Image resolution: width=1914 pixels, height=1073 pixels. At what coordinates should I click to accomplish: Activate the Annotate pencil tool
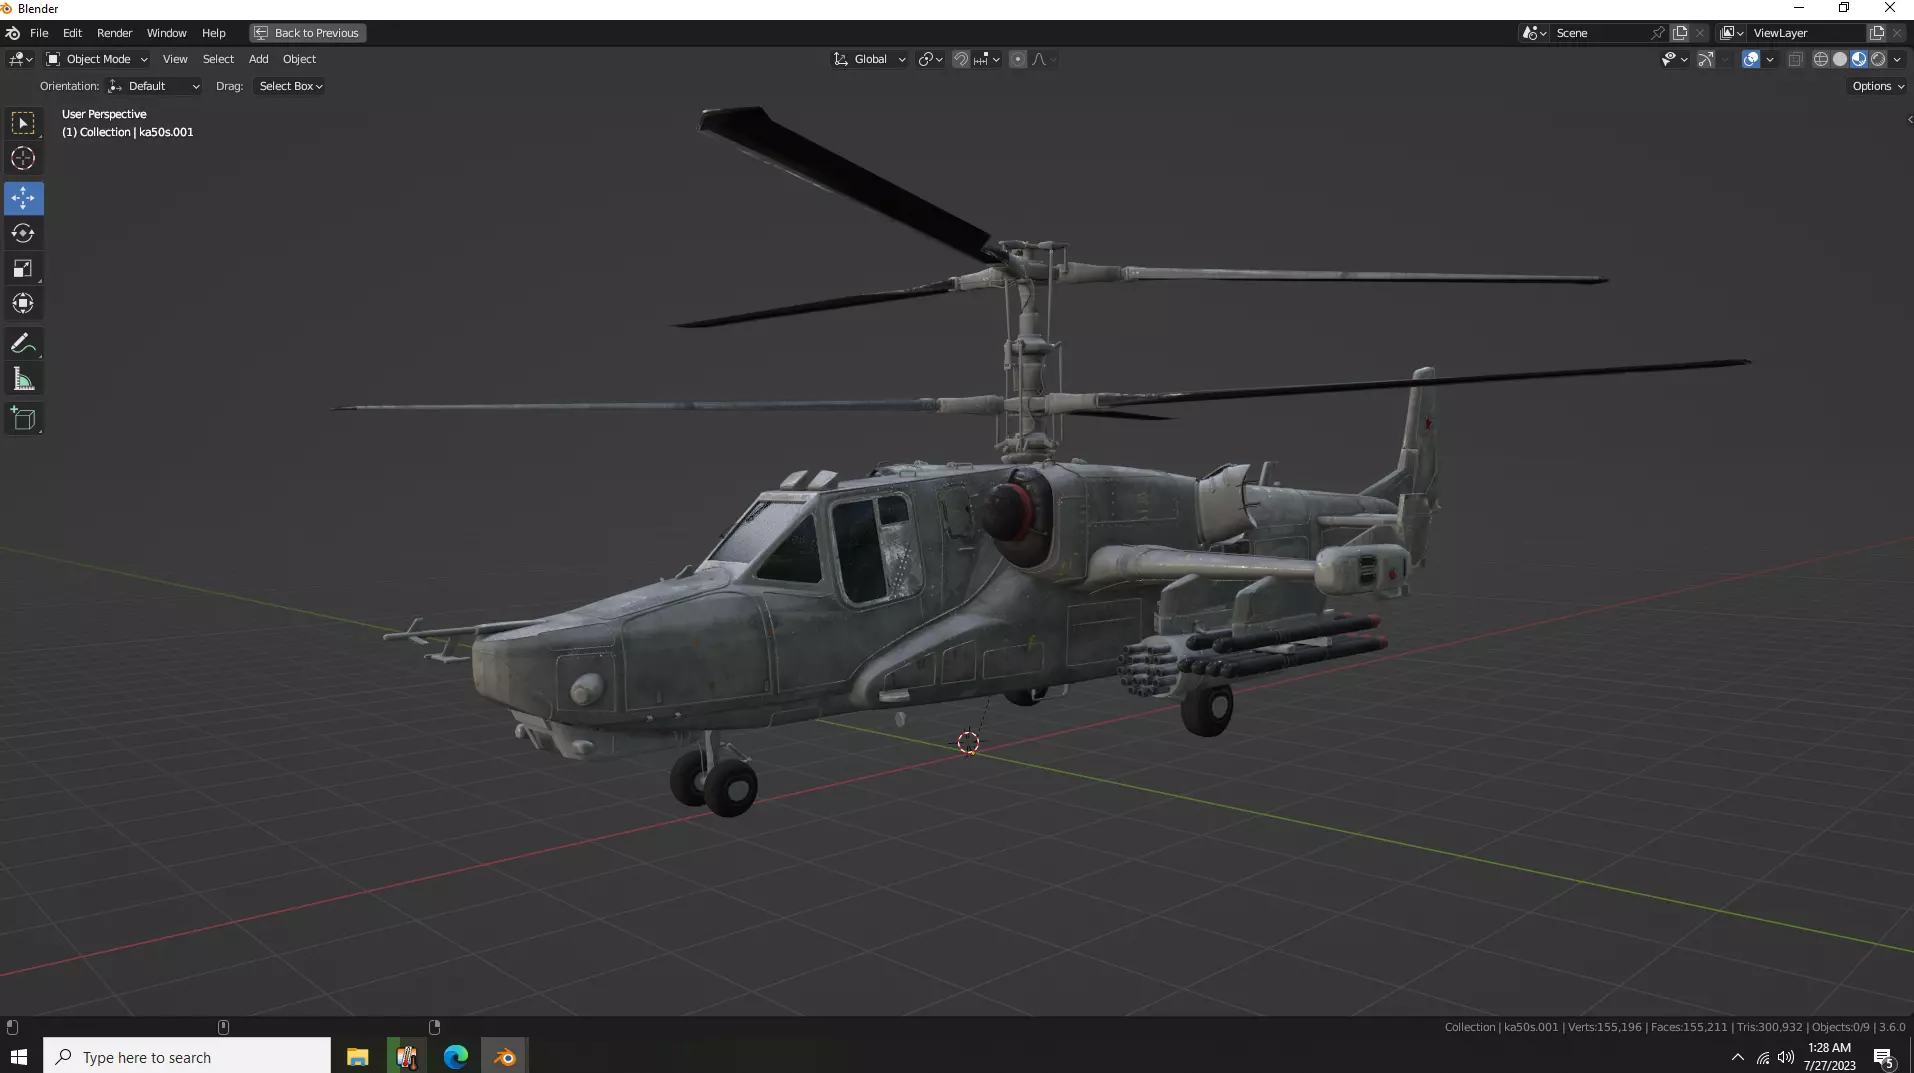tap(23, 343)
